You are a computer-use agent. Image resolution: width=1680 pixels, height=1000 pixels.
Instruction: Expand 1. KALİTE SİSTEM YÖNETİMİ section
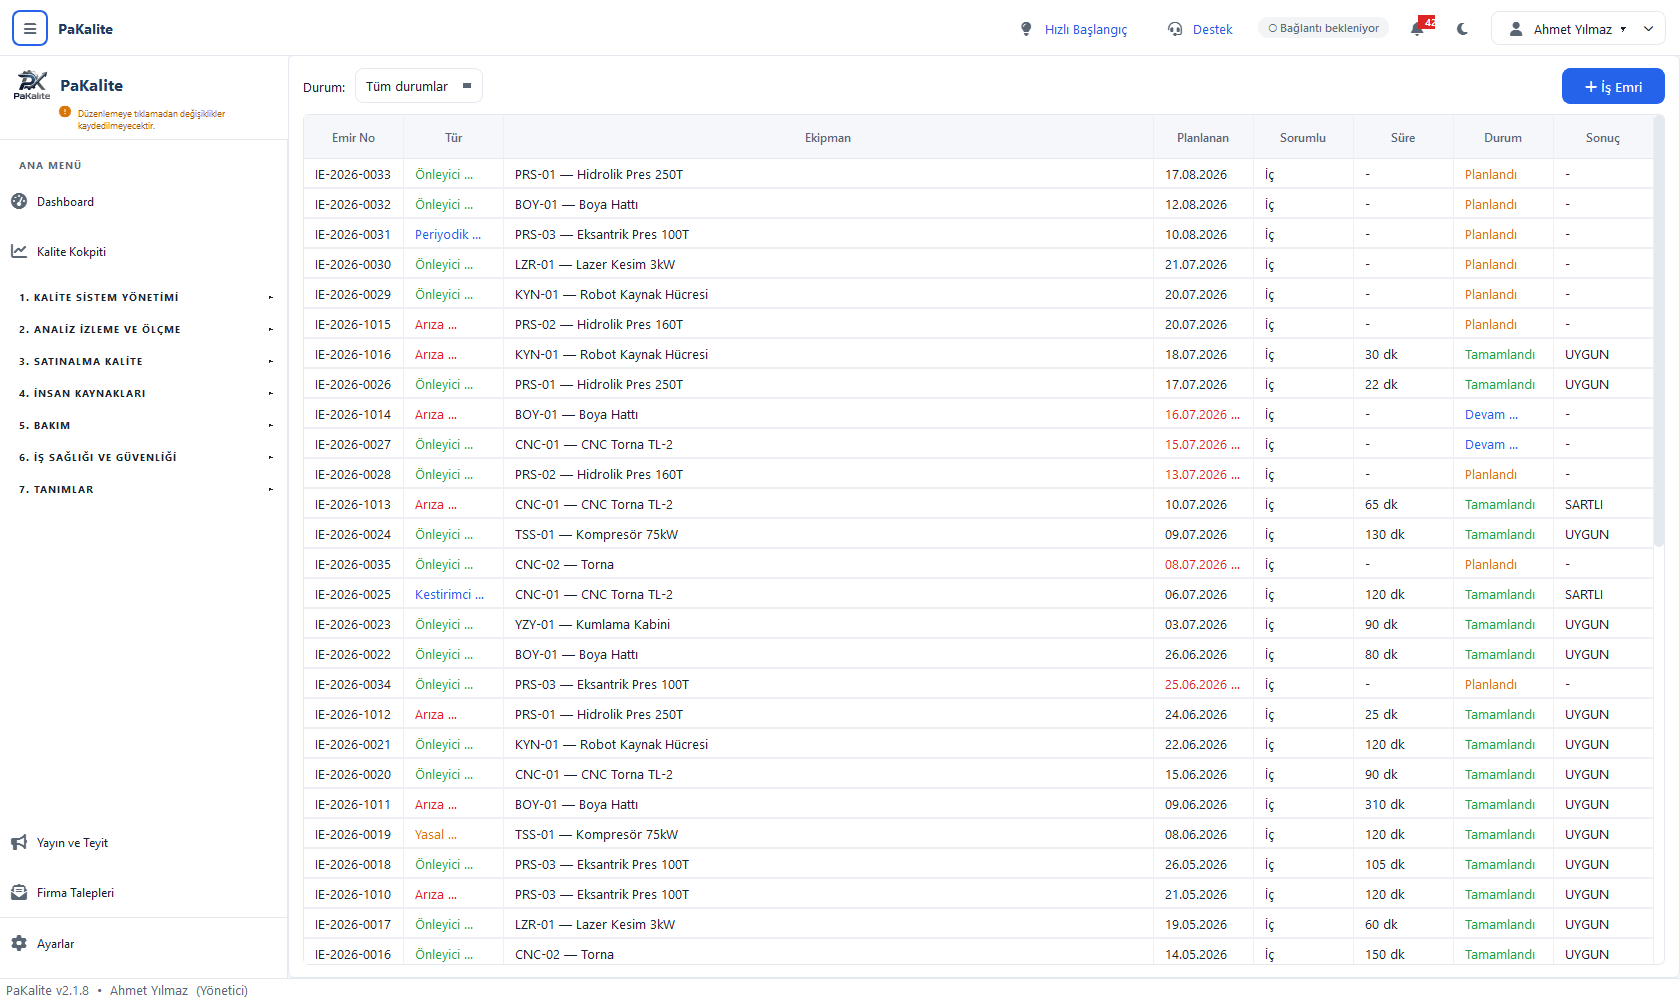(144, 297)
